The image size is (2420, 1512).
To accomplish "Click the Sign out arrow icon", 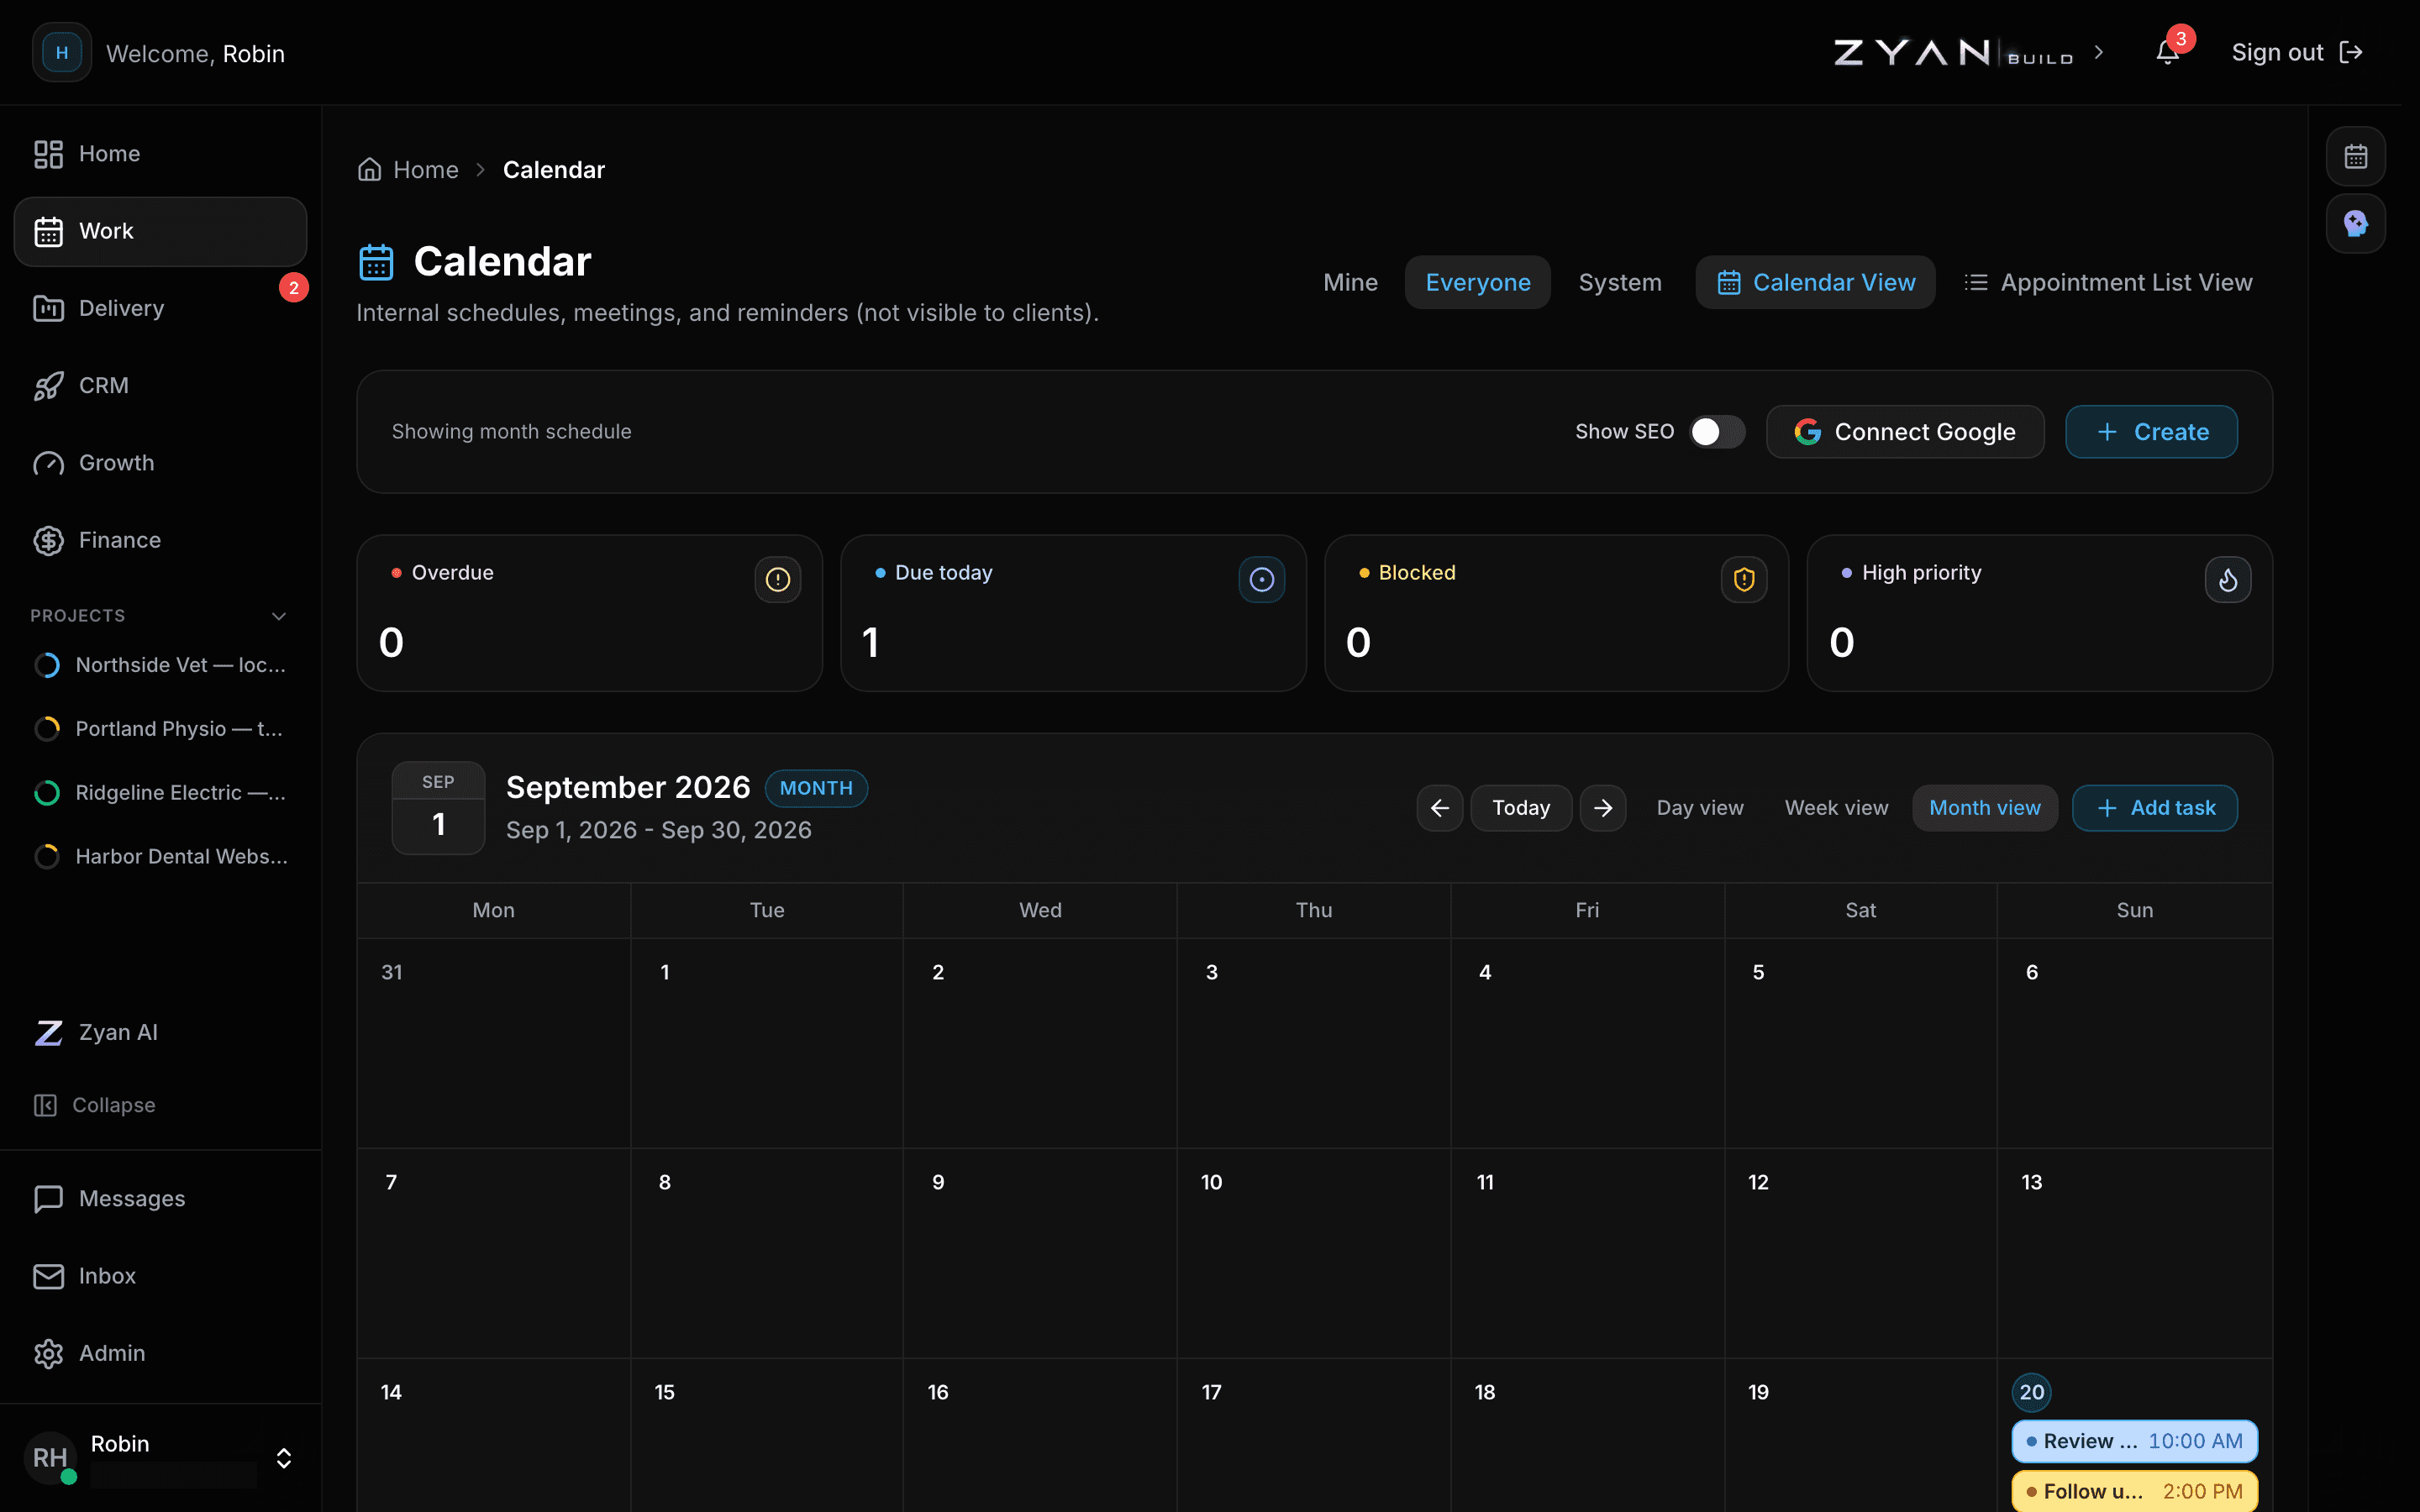I will coord(2351,53).
